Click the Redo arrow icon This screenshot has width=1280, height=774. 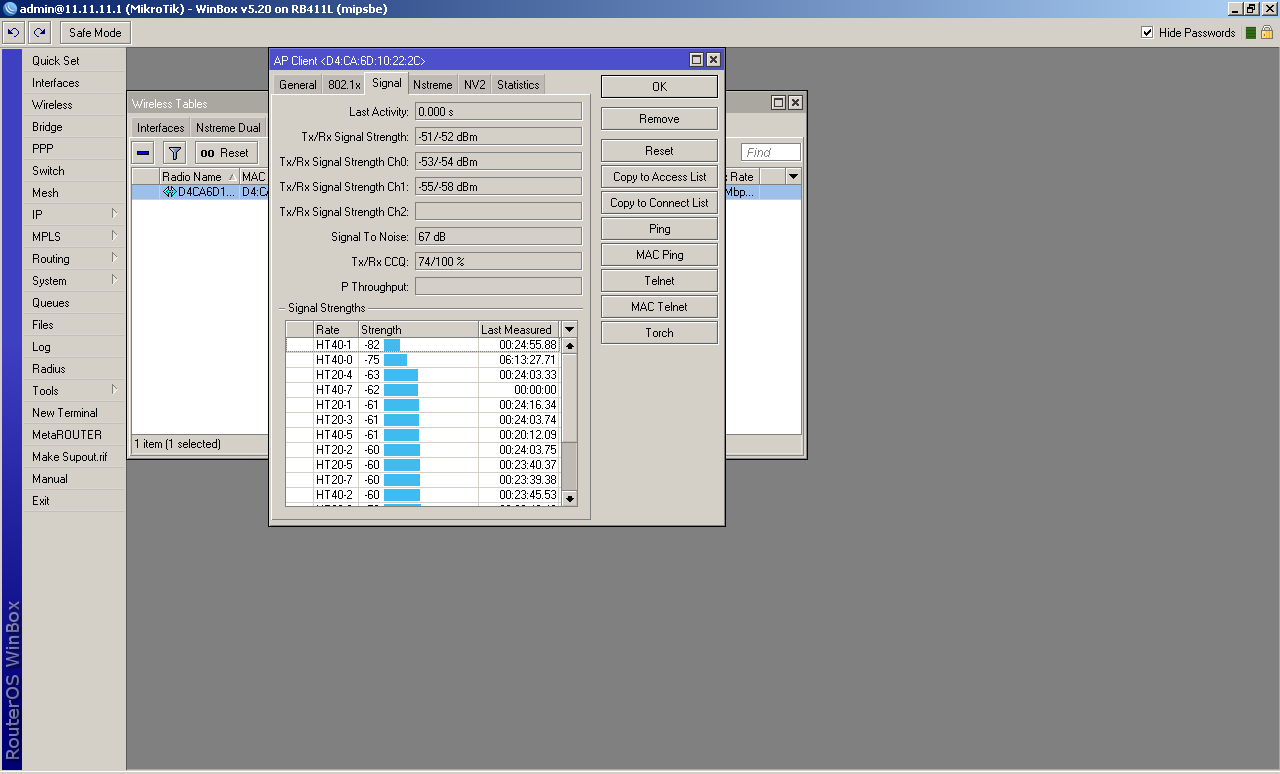click(x=39, y=33)
